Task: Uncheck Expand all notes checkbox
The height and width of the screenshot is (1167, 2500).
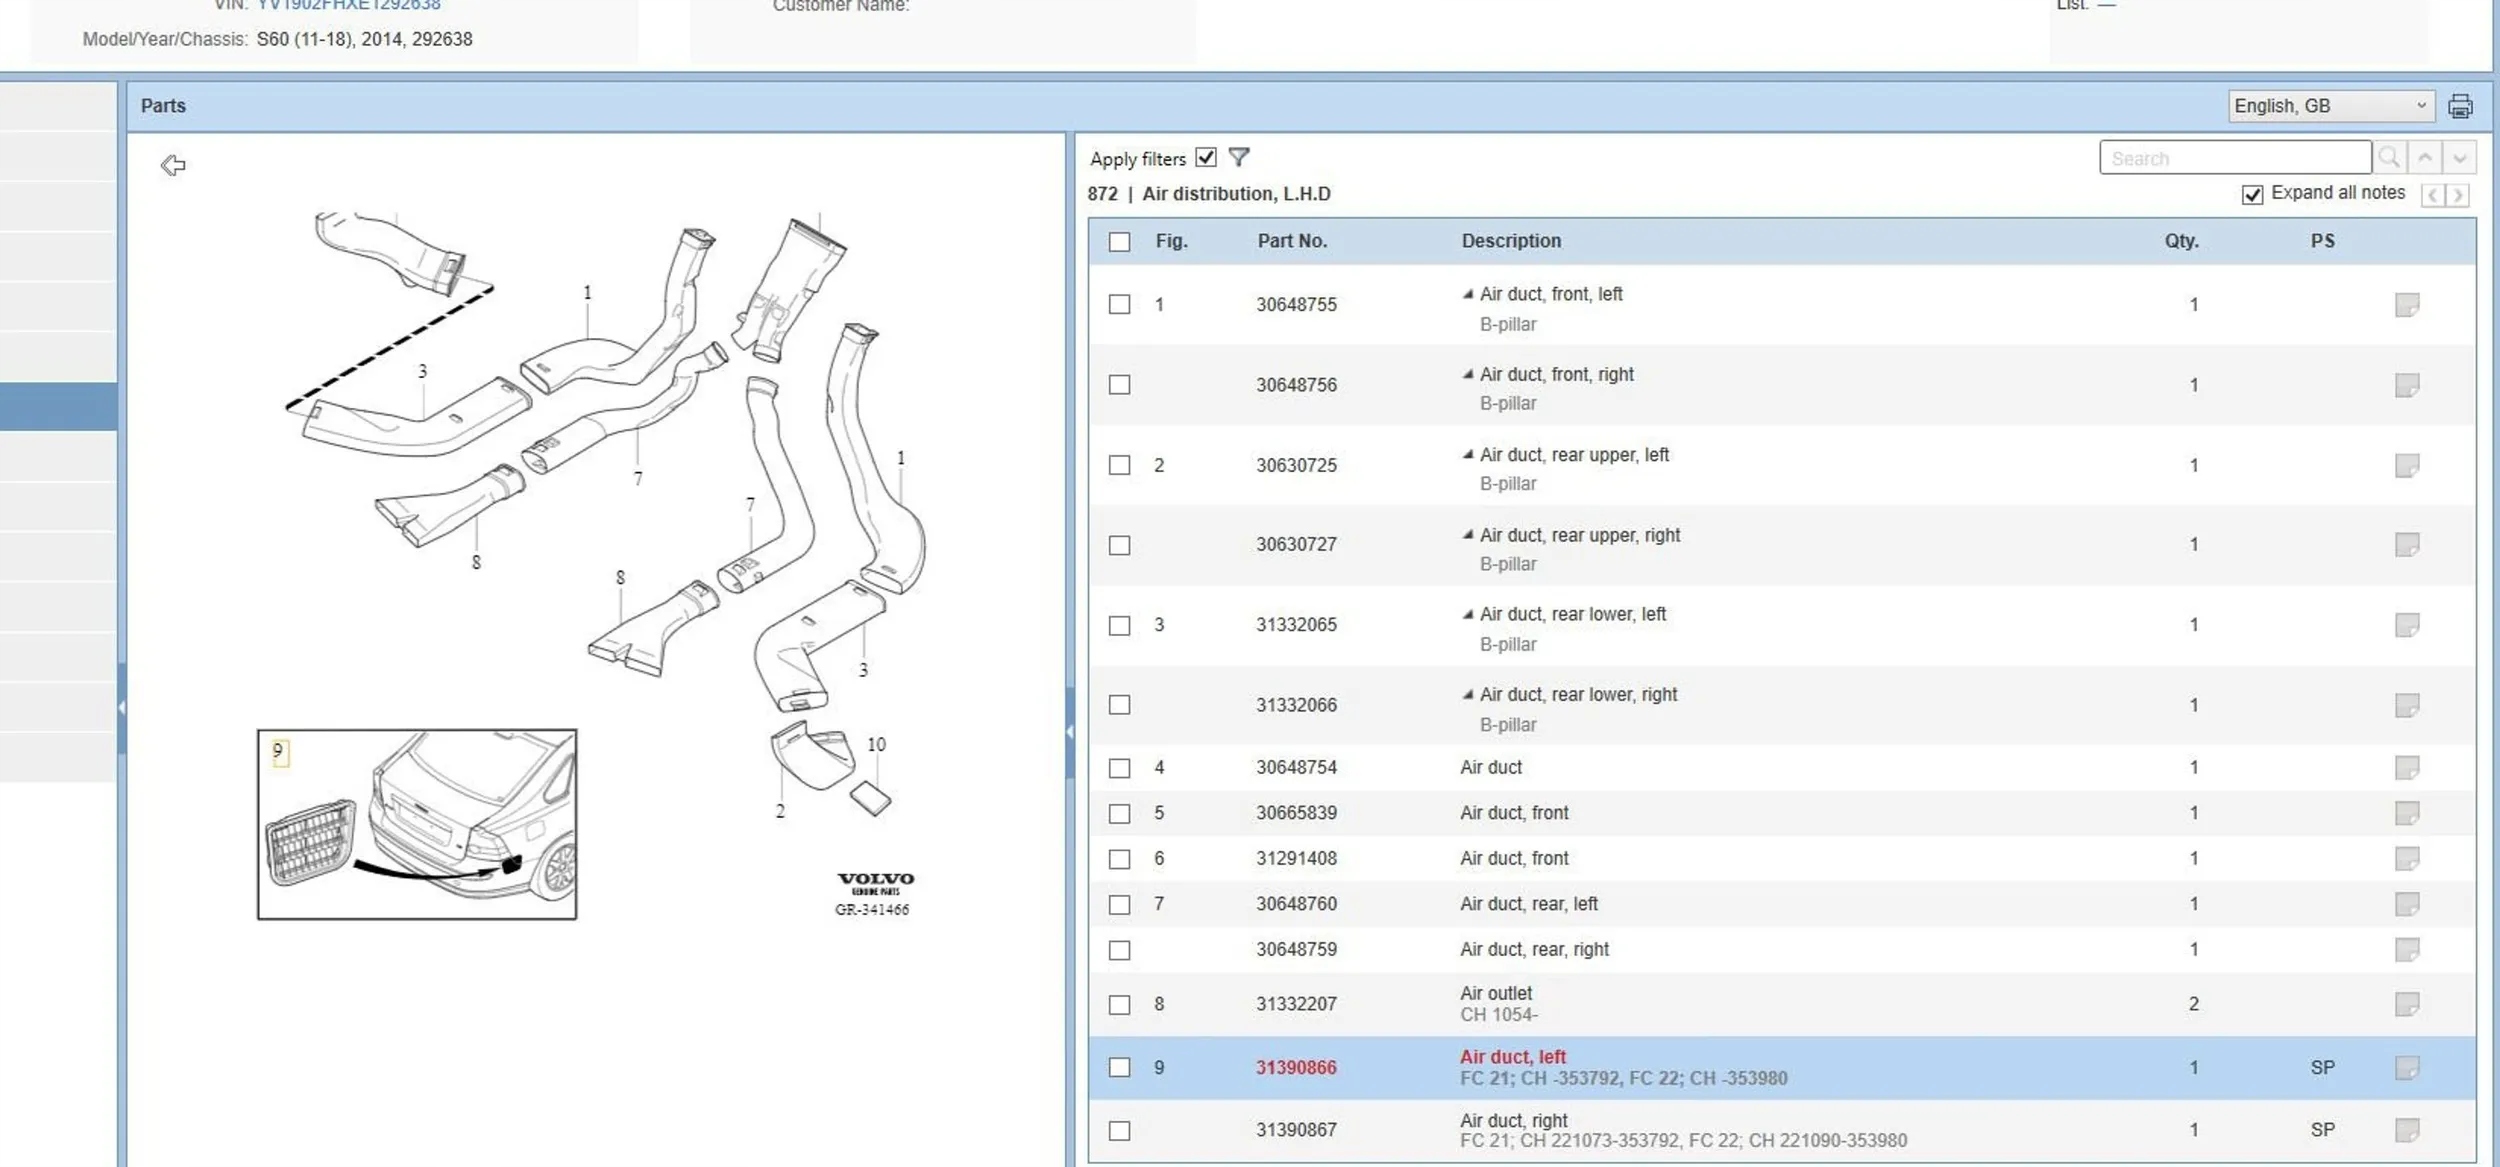Action: 2252,194
